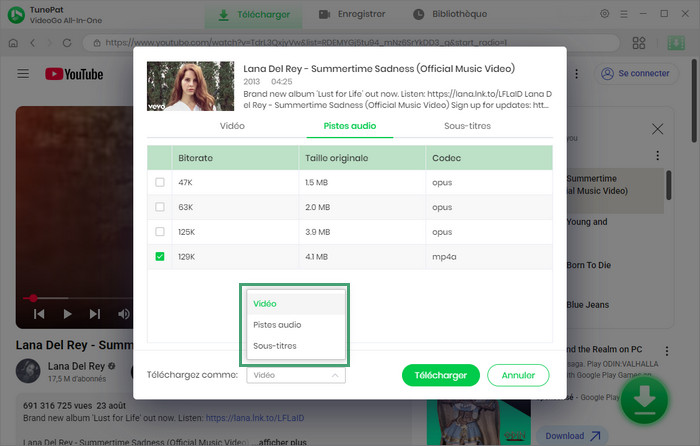Click the green Télécharger button
The image size is (700, 446).
pyautogui.click(x=440, y=375)
